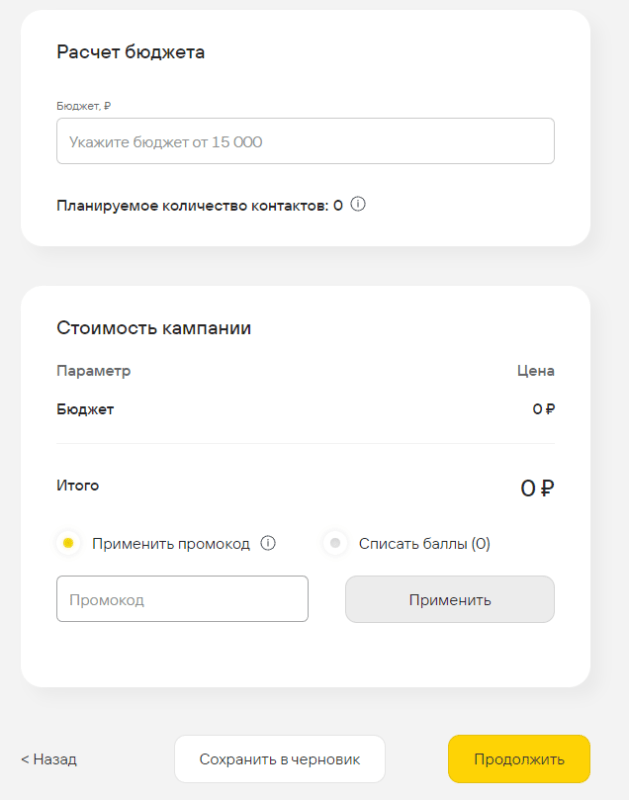Select the Списать баллы (0) radio button
Image resolution: width=629 pixels, height=800 pixels.
pos(335,544)
